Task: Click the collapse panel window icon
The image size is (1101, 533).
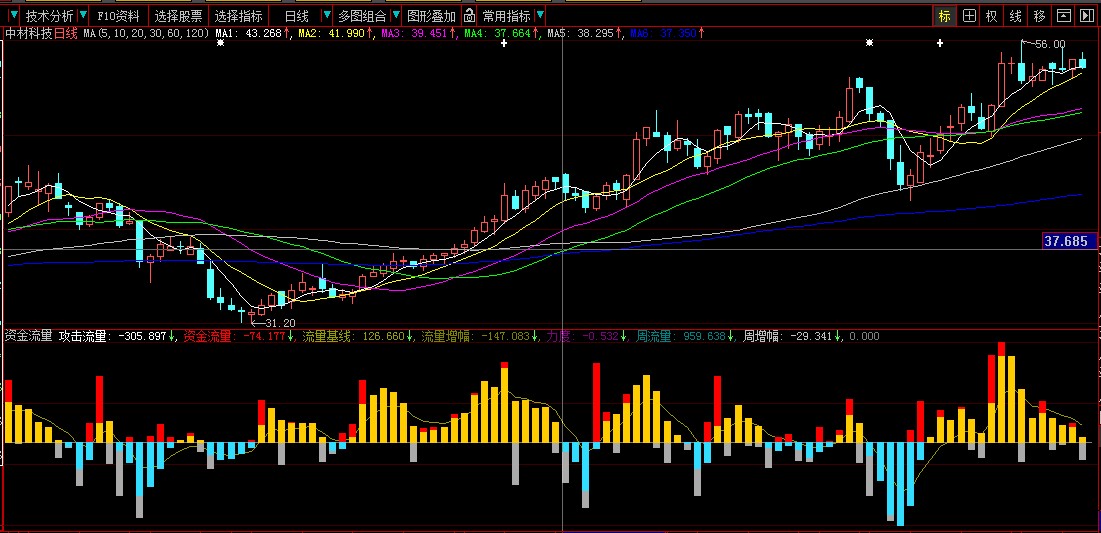Action: [x=1064, y=16]
